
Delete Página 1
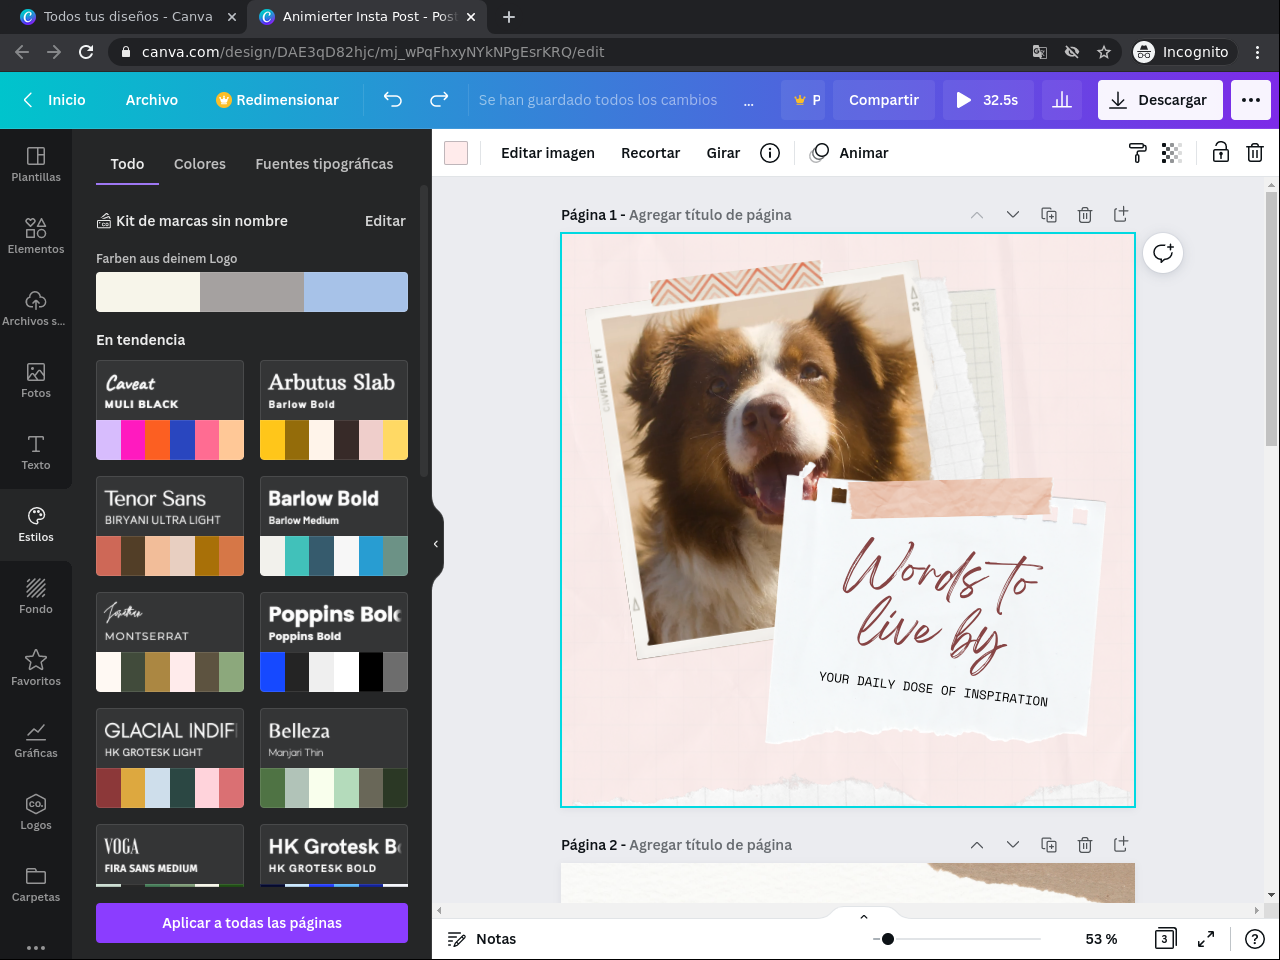[1085, 215]
